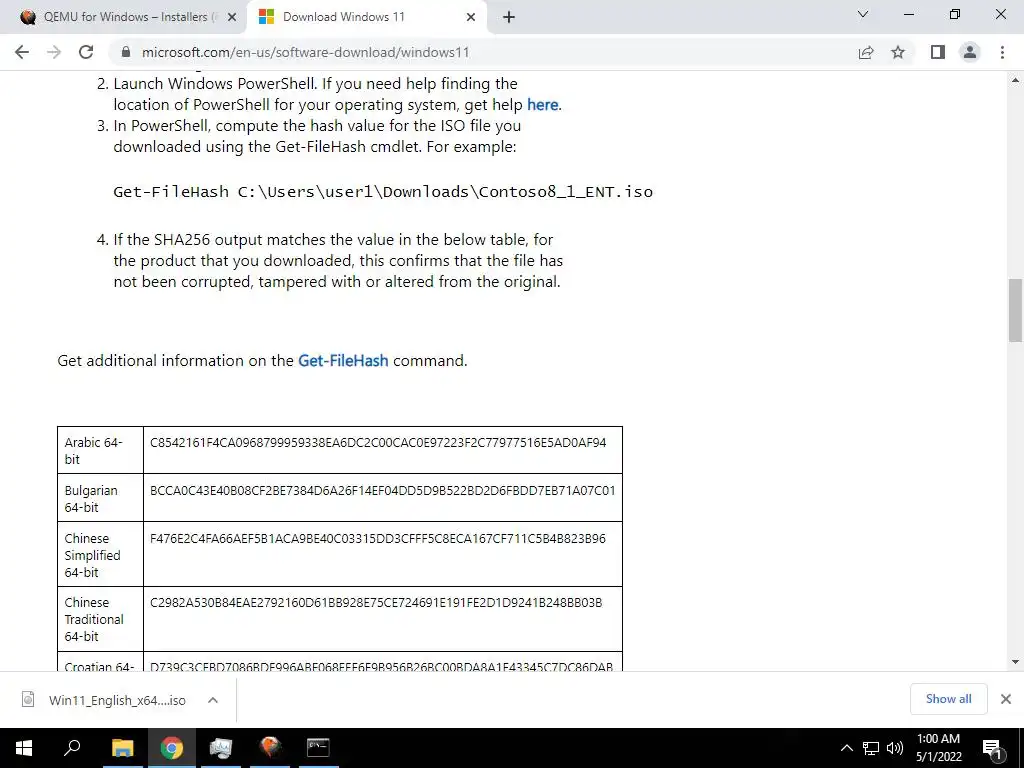Open the PowerShell help 'here' link
The height and width of the screenshot is (768, 1024).
542,104
